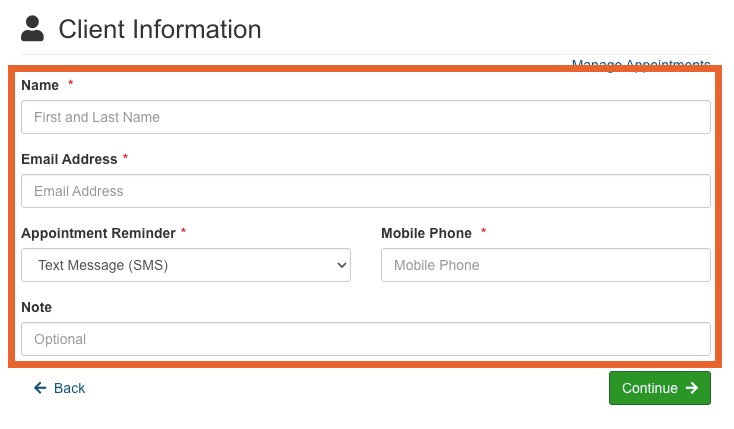Click the Note label above optional field
This screenshot has width=734, height=429.
[x=37, y=307]
